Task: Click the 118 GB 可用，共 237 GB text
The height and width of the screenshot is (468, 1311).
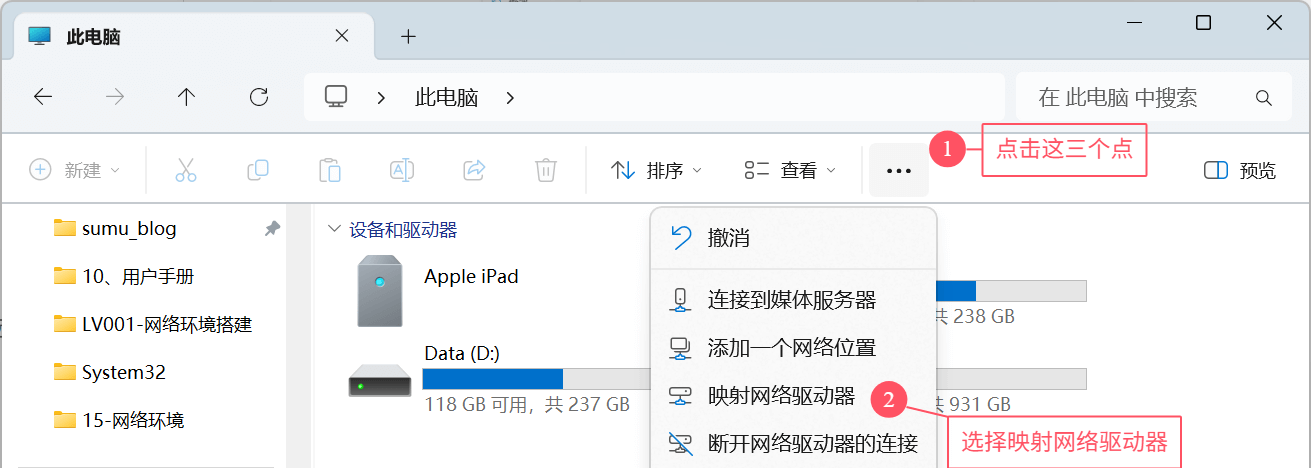Action: (526, 405)
